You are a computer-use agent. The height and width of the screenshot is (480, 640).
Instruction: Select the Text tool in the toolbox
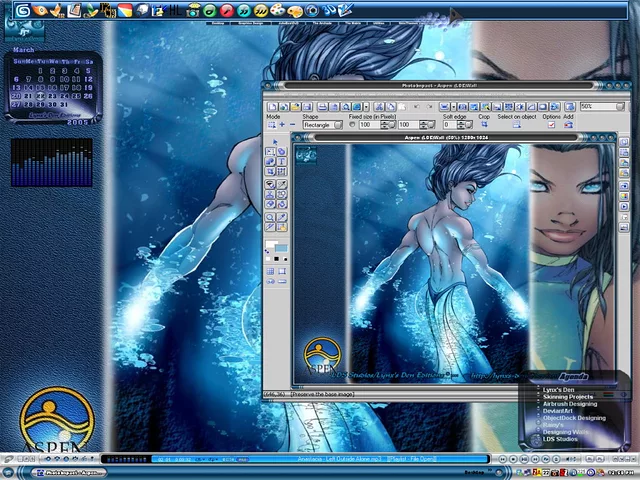282,161
